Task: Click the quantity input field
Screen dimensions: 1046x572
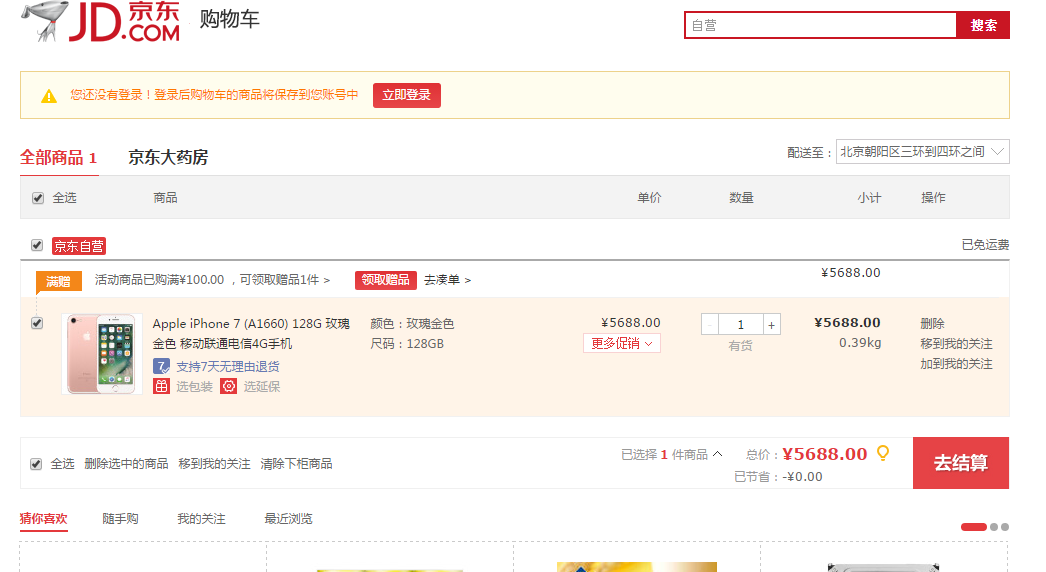Action: tap(740, 325)
